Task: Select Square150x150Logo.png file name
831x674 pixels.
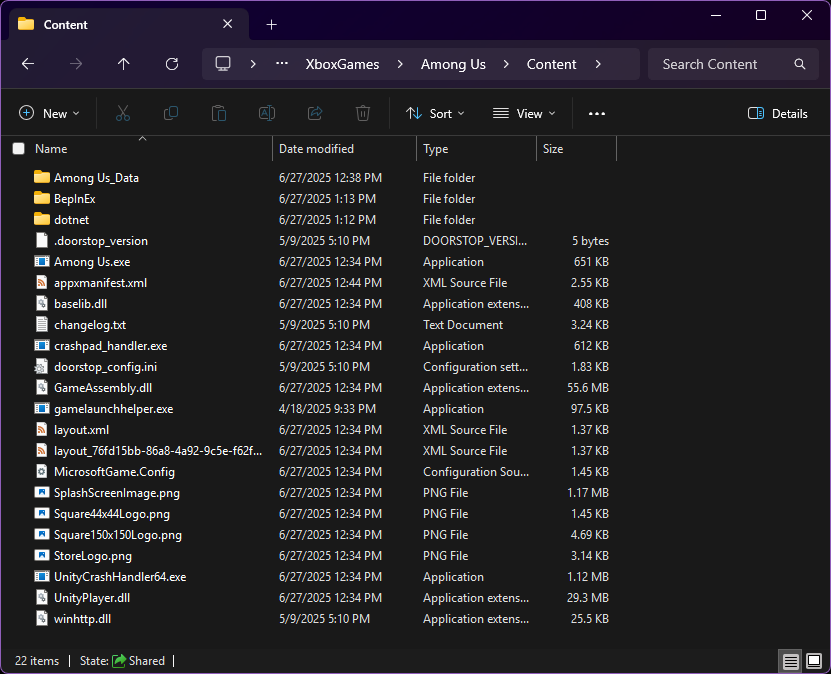Action: (118, 535)
